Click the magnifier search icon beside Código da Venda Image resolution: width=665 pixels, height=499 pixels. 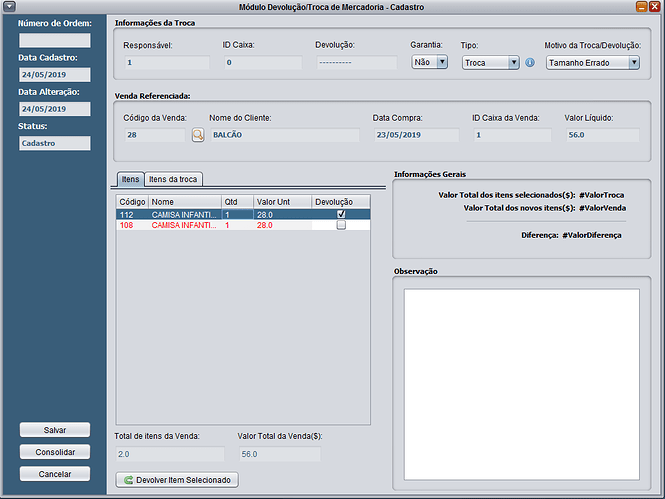click(x=198, y=135)
